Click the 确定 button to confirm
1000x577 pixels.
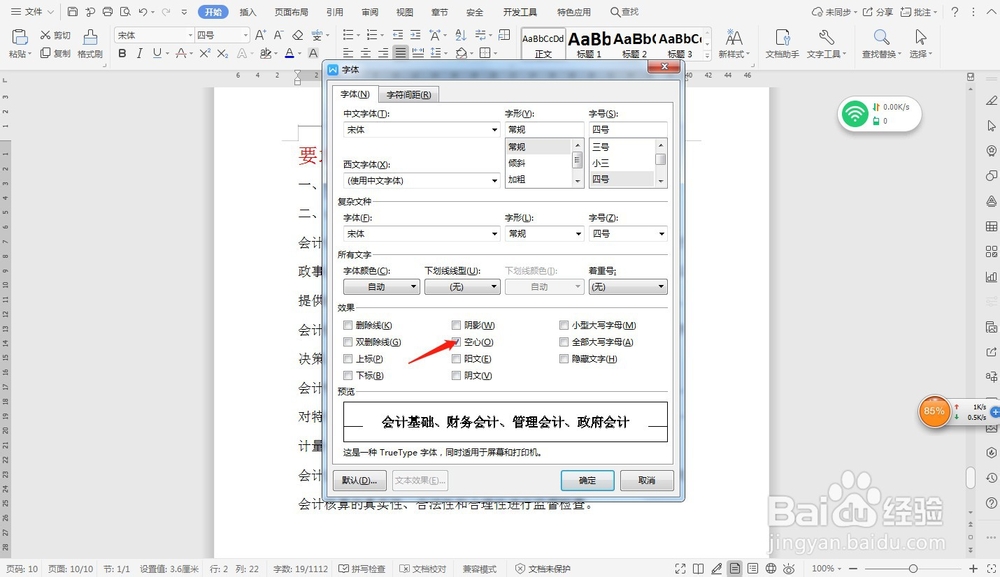(587, 481)
